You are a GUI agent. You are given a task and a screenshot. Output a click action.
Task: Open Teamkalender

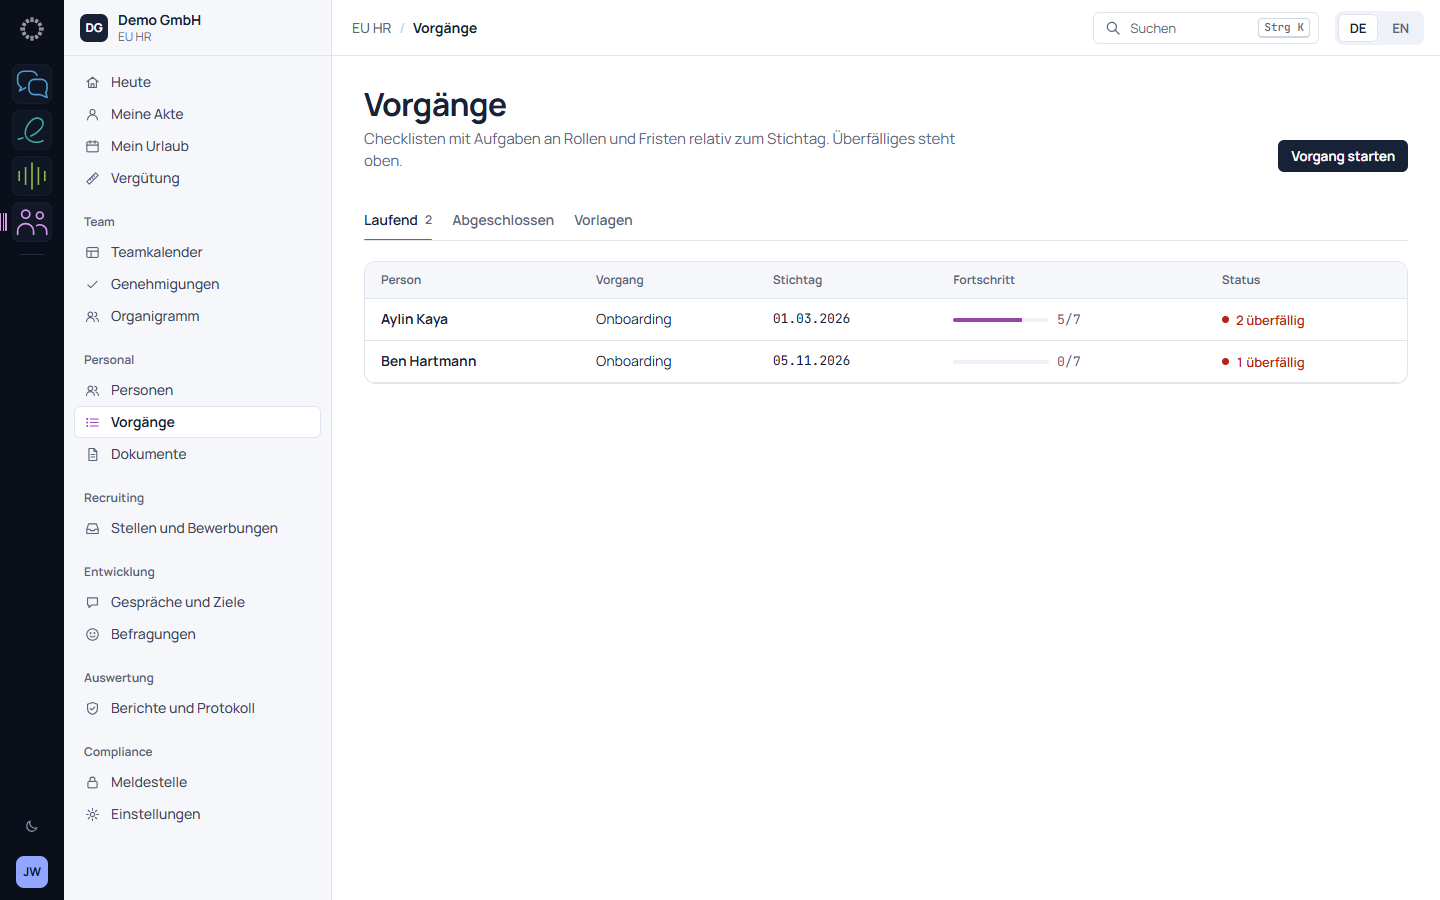click(x=197, y=252)
